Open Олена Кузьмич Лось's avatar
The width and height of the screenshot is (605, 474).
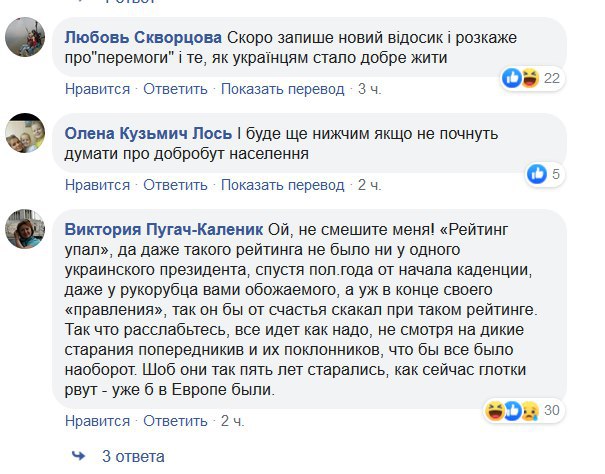[24, 135]
